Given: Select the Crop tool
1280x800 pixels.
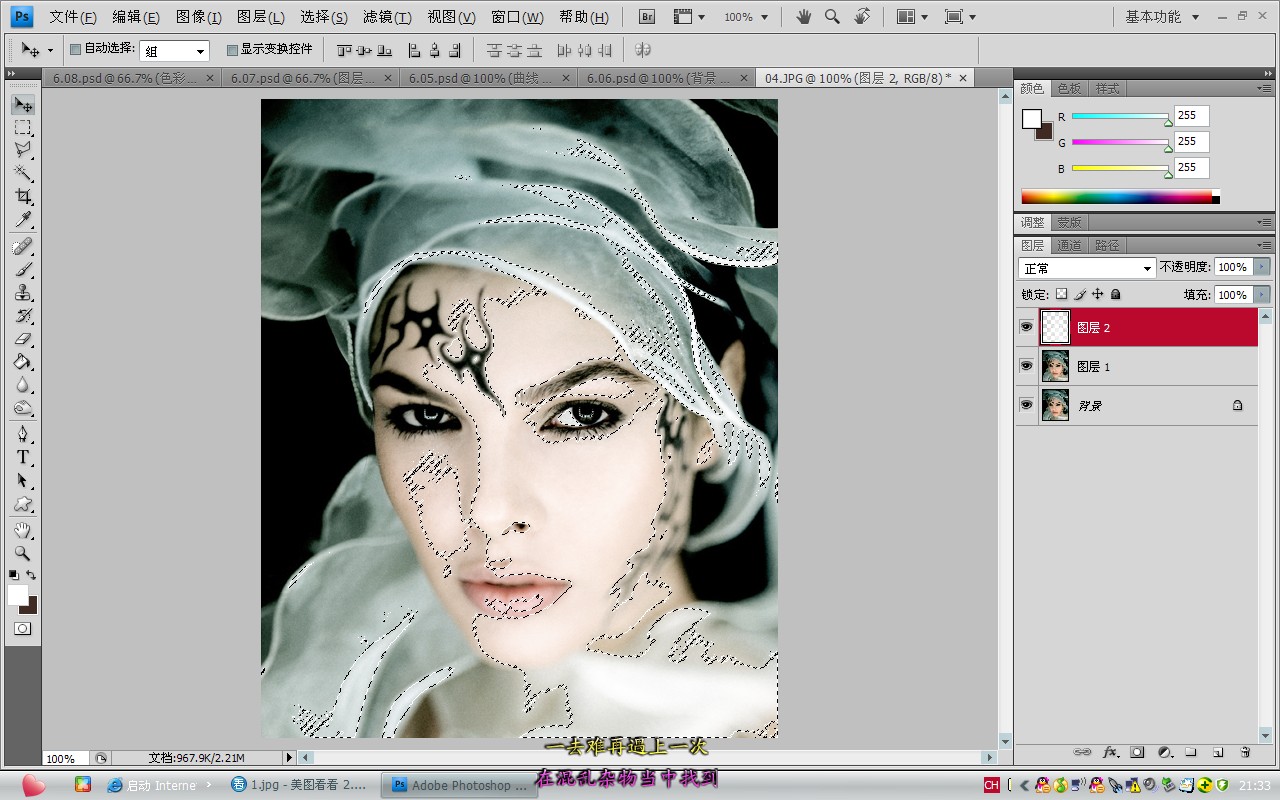Looking at the screenshot, I should pos(23,196).
